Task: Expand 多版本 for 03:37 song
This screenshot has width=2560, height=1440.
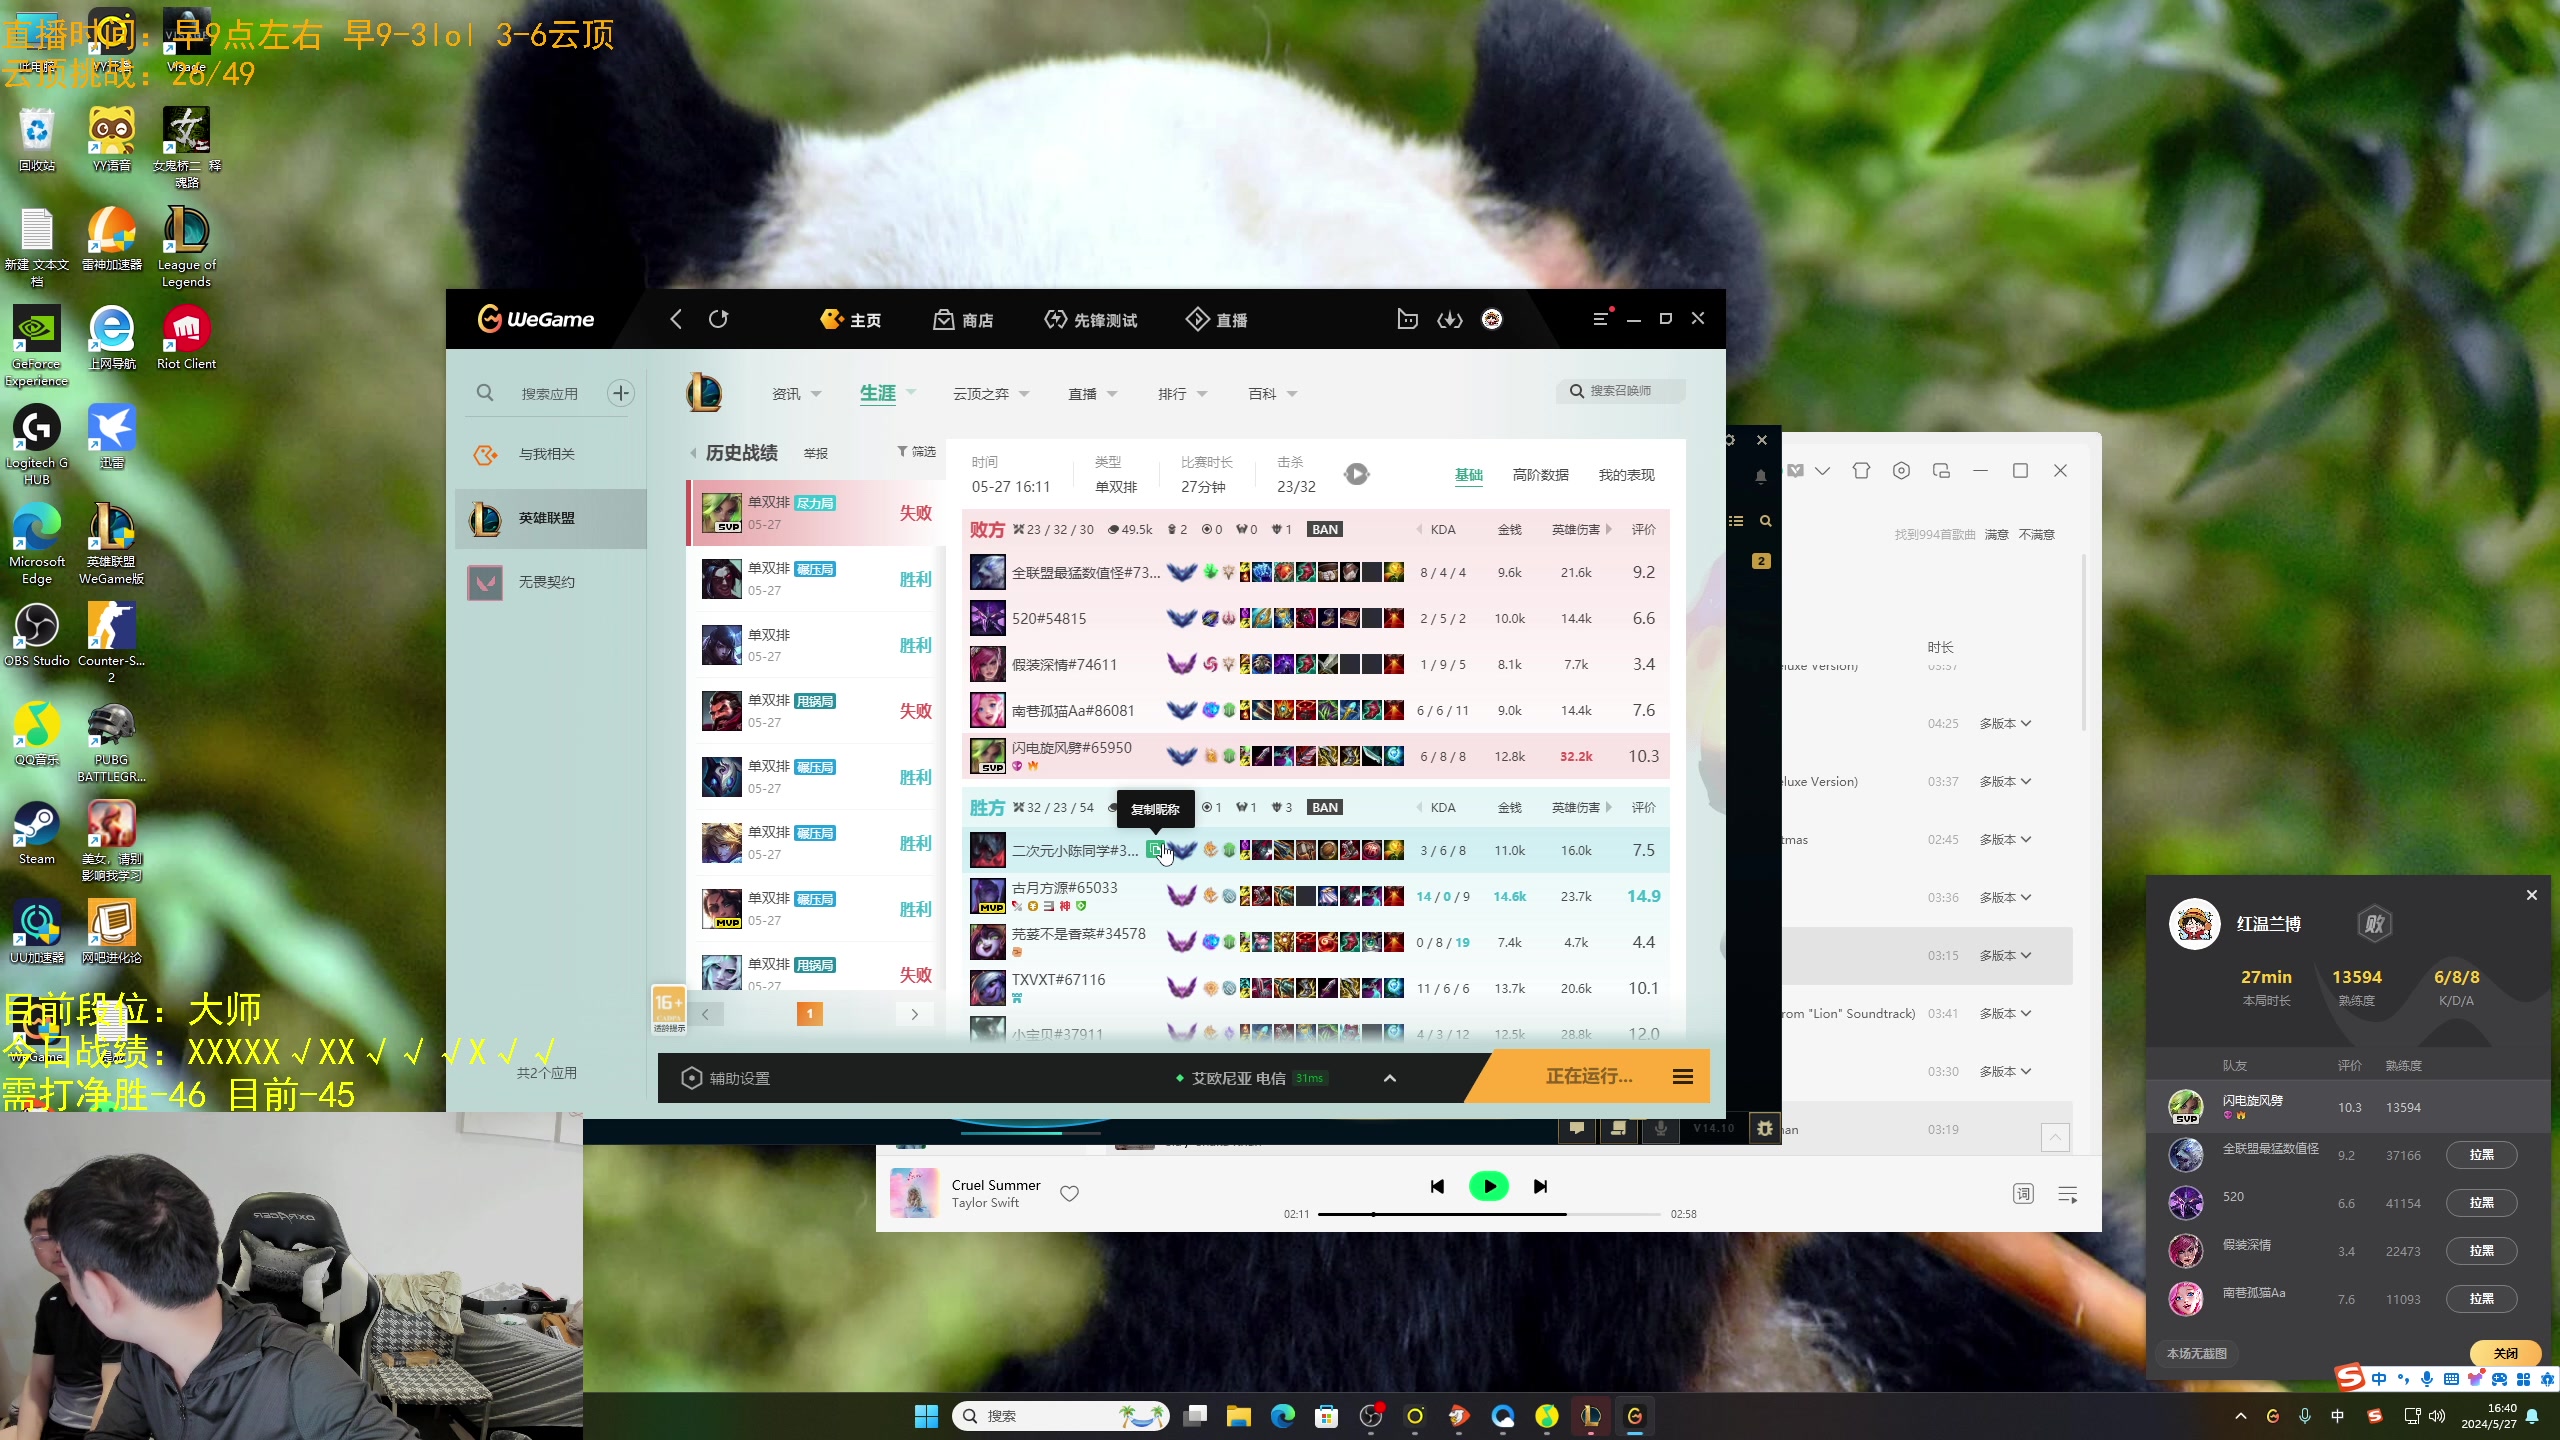Action: (2005, 782)
